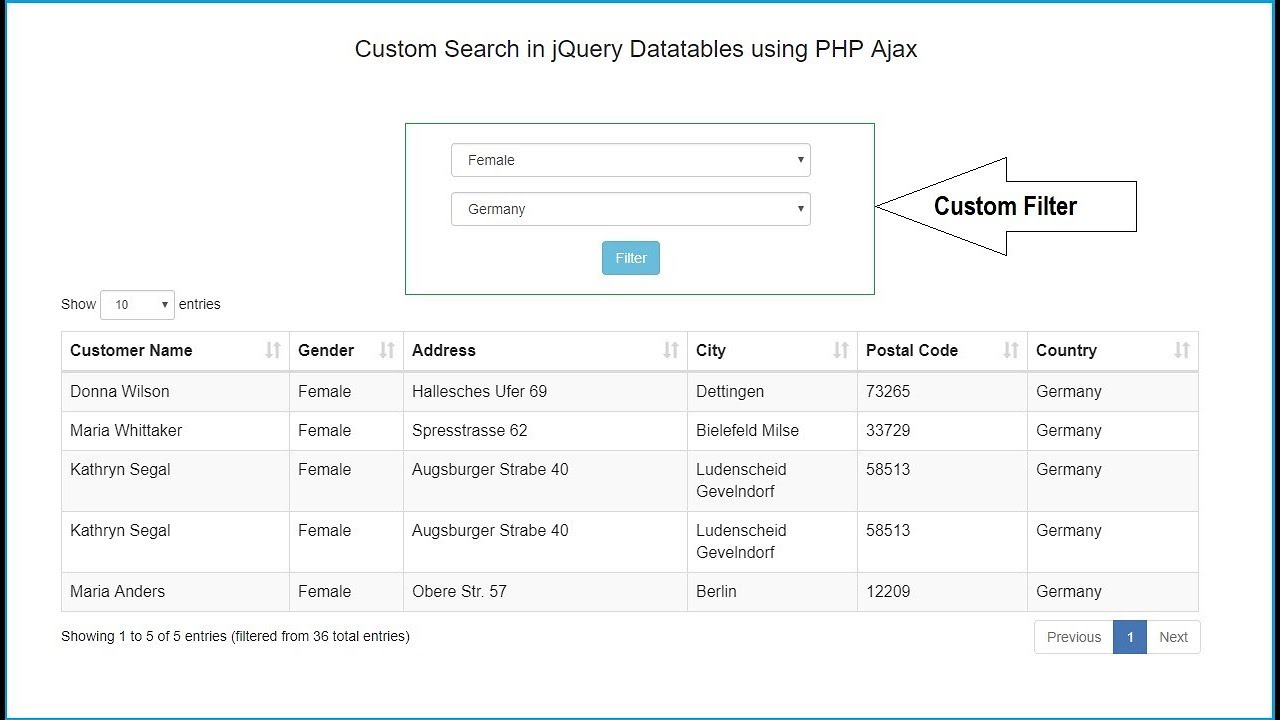Select the Maria Whittaker row
This screenshot has height=720, width=1280.
pos(126,430)
